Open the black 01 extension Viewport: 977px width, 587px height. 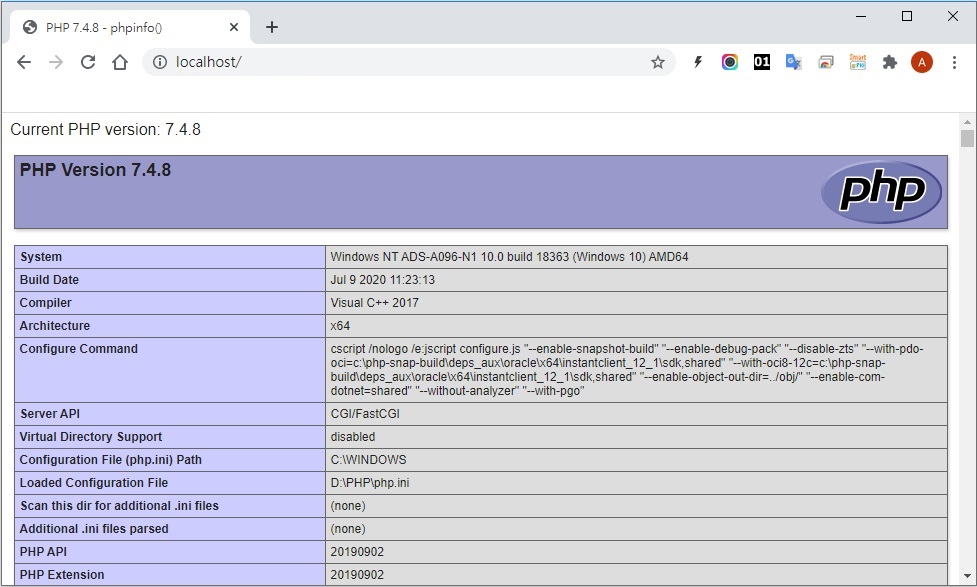(762, 62)
